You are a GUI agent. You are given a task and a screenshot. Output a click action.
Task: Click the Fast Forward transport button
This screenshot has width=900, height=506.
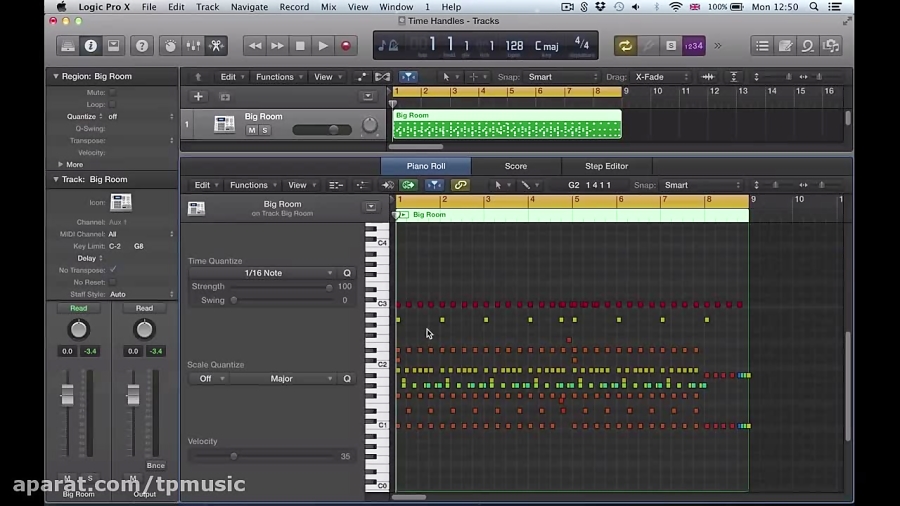point(277,46)
